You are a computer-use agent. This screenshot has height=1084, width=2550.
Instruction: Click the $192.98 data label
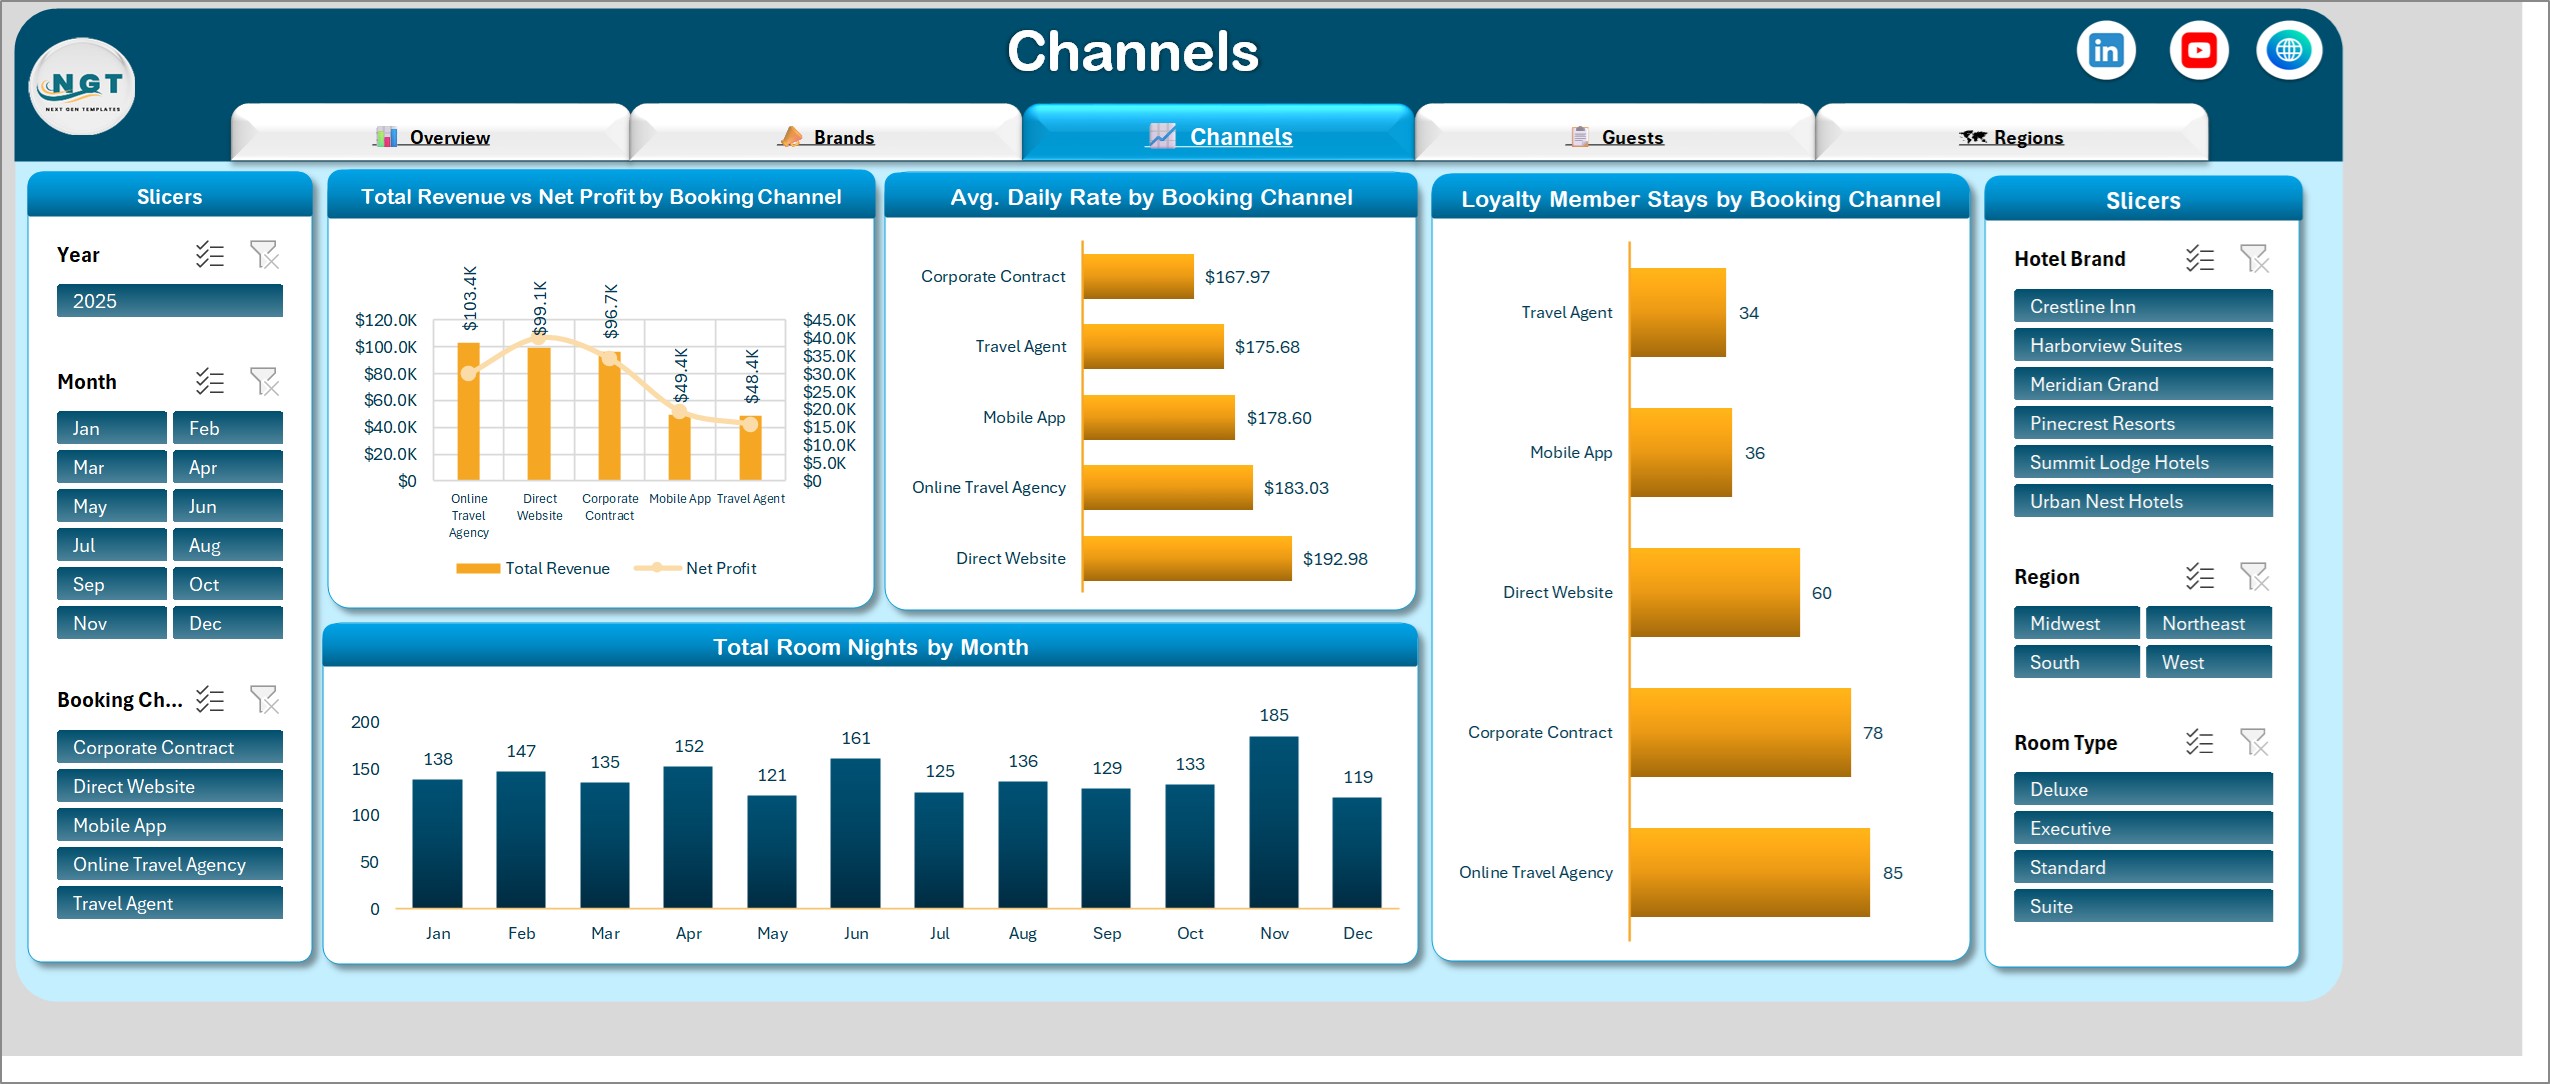1335,559
